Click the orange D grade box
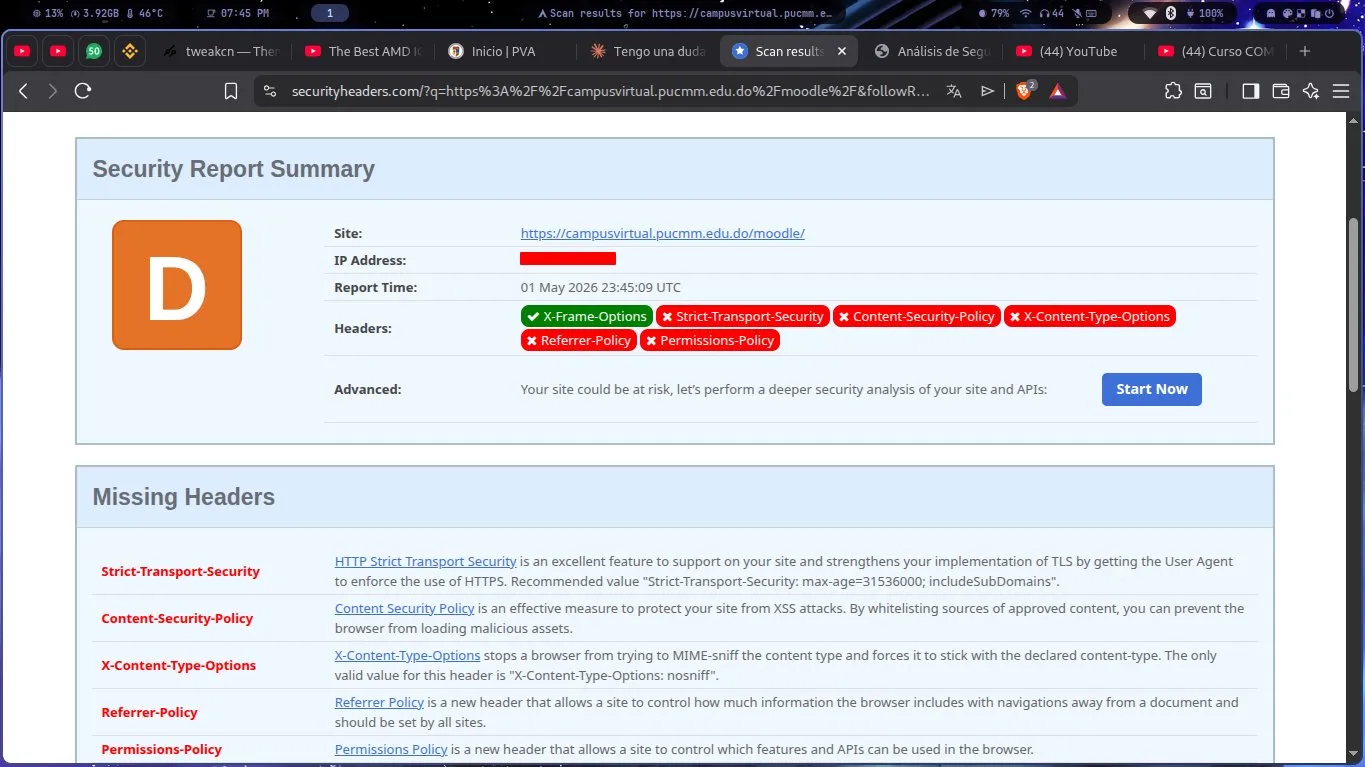The height and width of the screenshot is (767, 1365). (x=177, y=285)
